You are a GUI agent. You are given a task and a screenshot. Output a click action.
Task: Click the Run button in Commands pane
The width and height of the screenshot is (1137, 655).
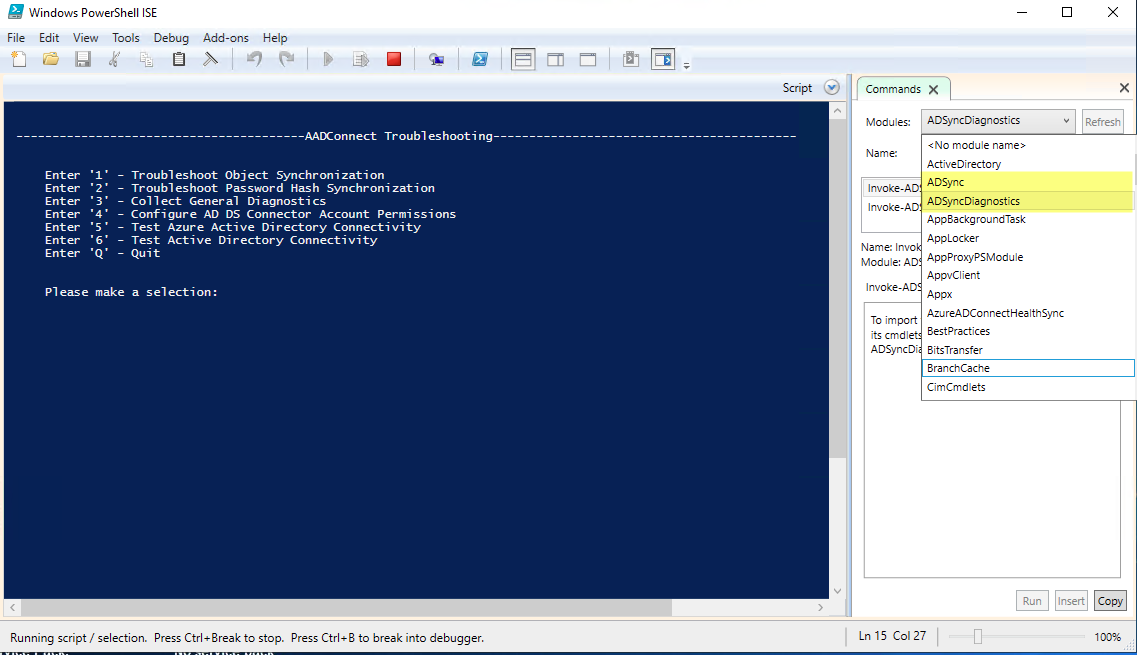tap(1032, 601)
